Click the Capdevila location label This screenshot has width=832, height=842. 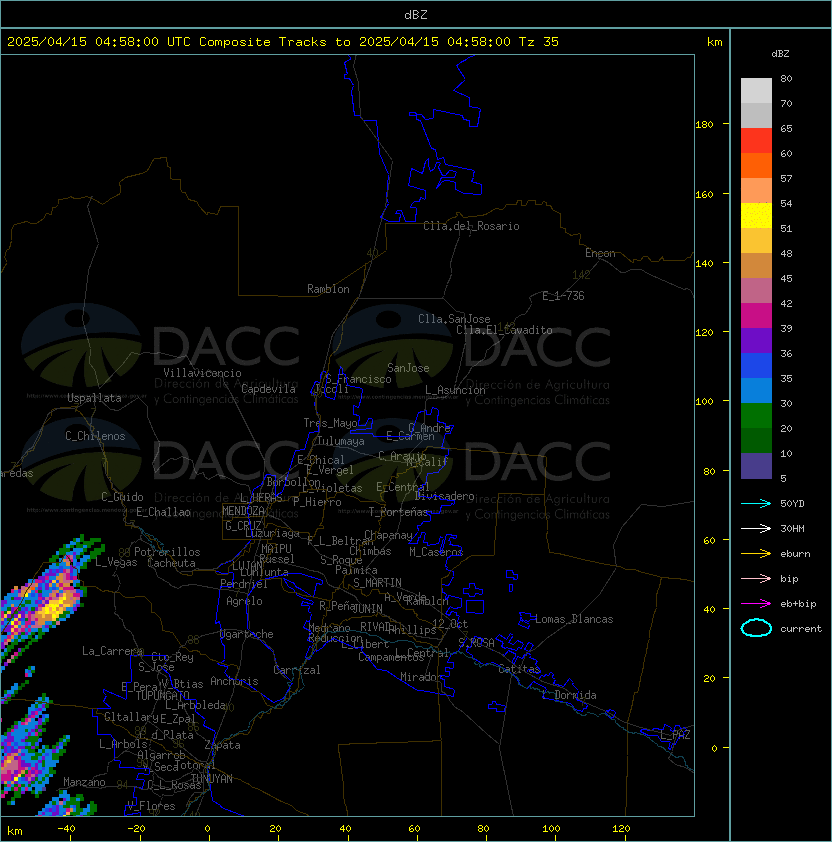click(x=268, y=389)
